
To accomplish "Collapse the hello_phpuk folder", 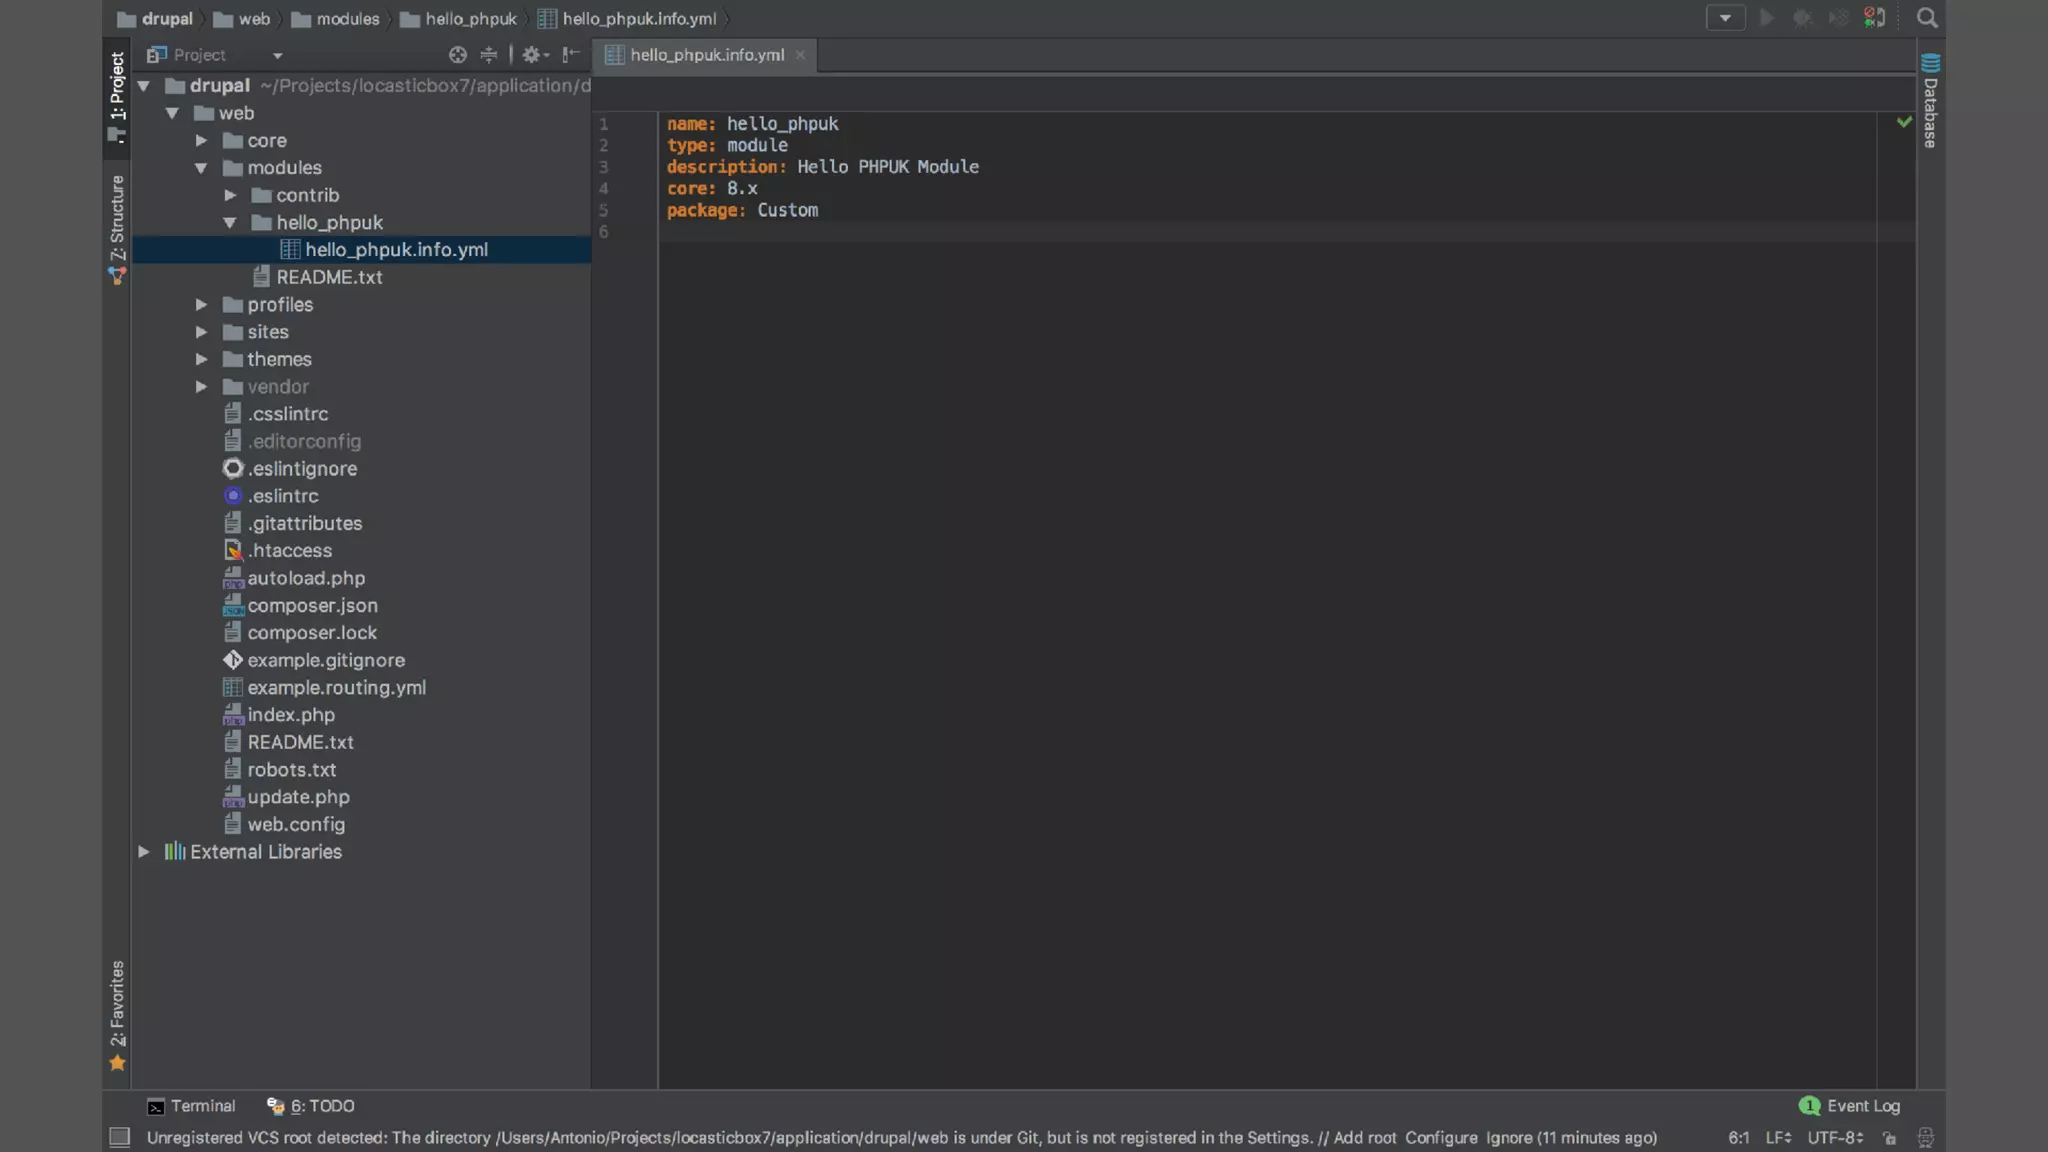I will point(230,223).
